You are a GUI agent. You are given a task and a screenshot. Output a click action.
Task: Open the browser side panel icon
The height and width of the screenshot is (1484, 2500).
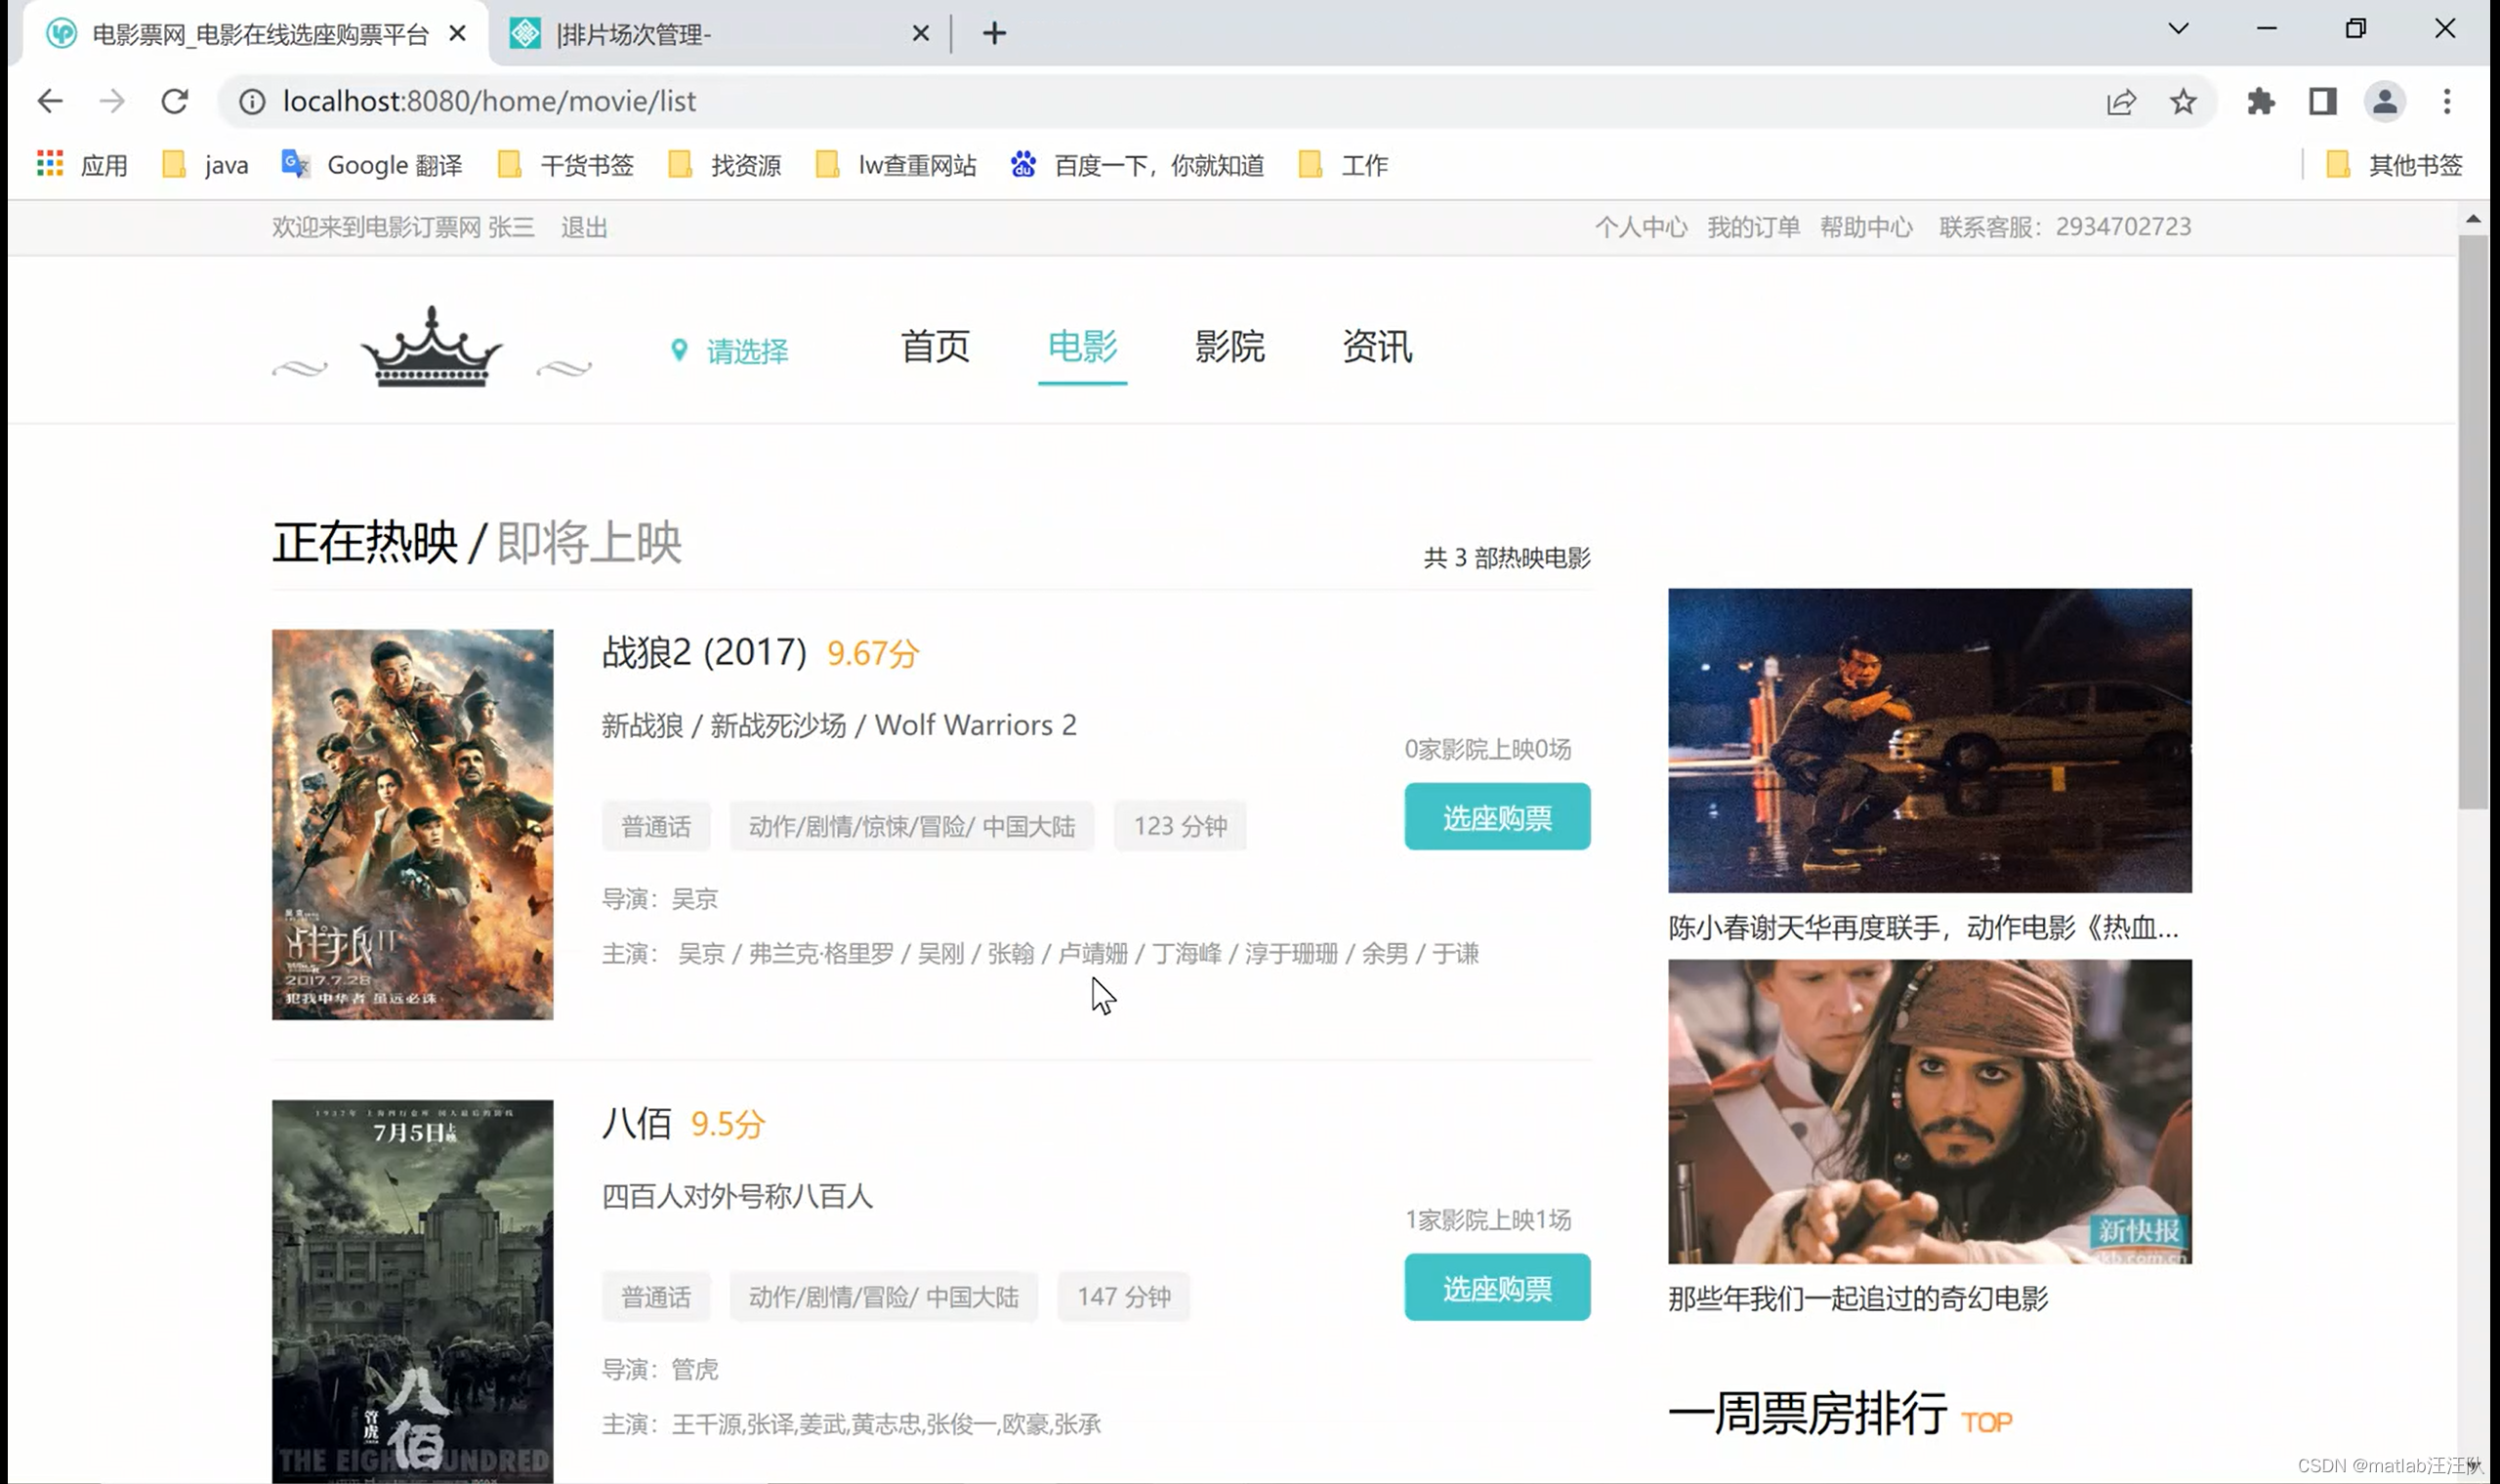click(2322, 101)
